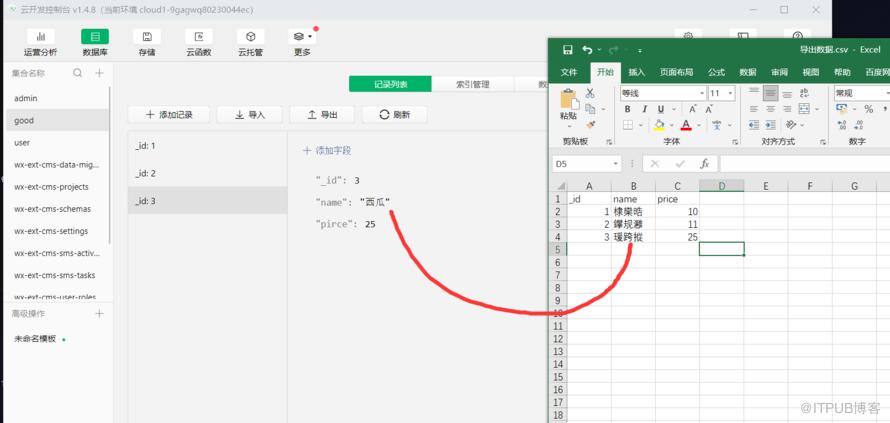Copy selection in Excel ribbon
Image resolution: width=890 pixels, height=423 pixels.
590,109
